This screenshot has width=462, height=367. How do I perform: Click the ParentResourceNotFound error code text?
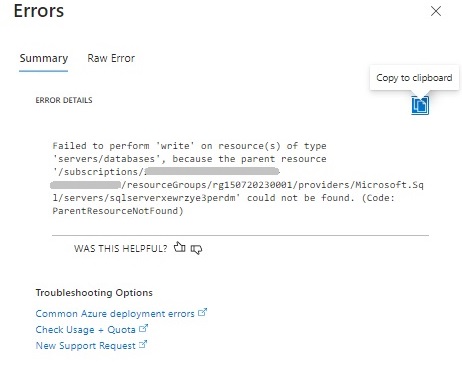click(x=118, y=211)
